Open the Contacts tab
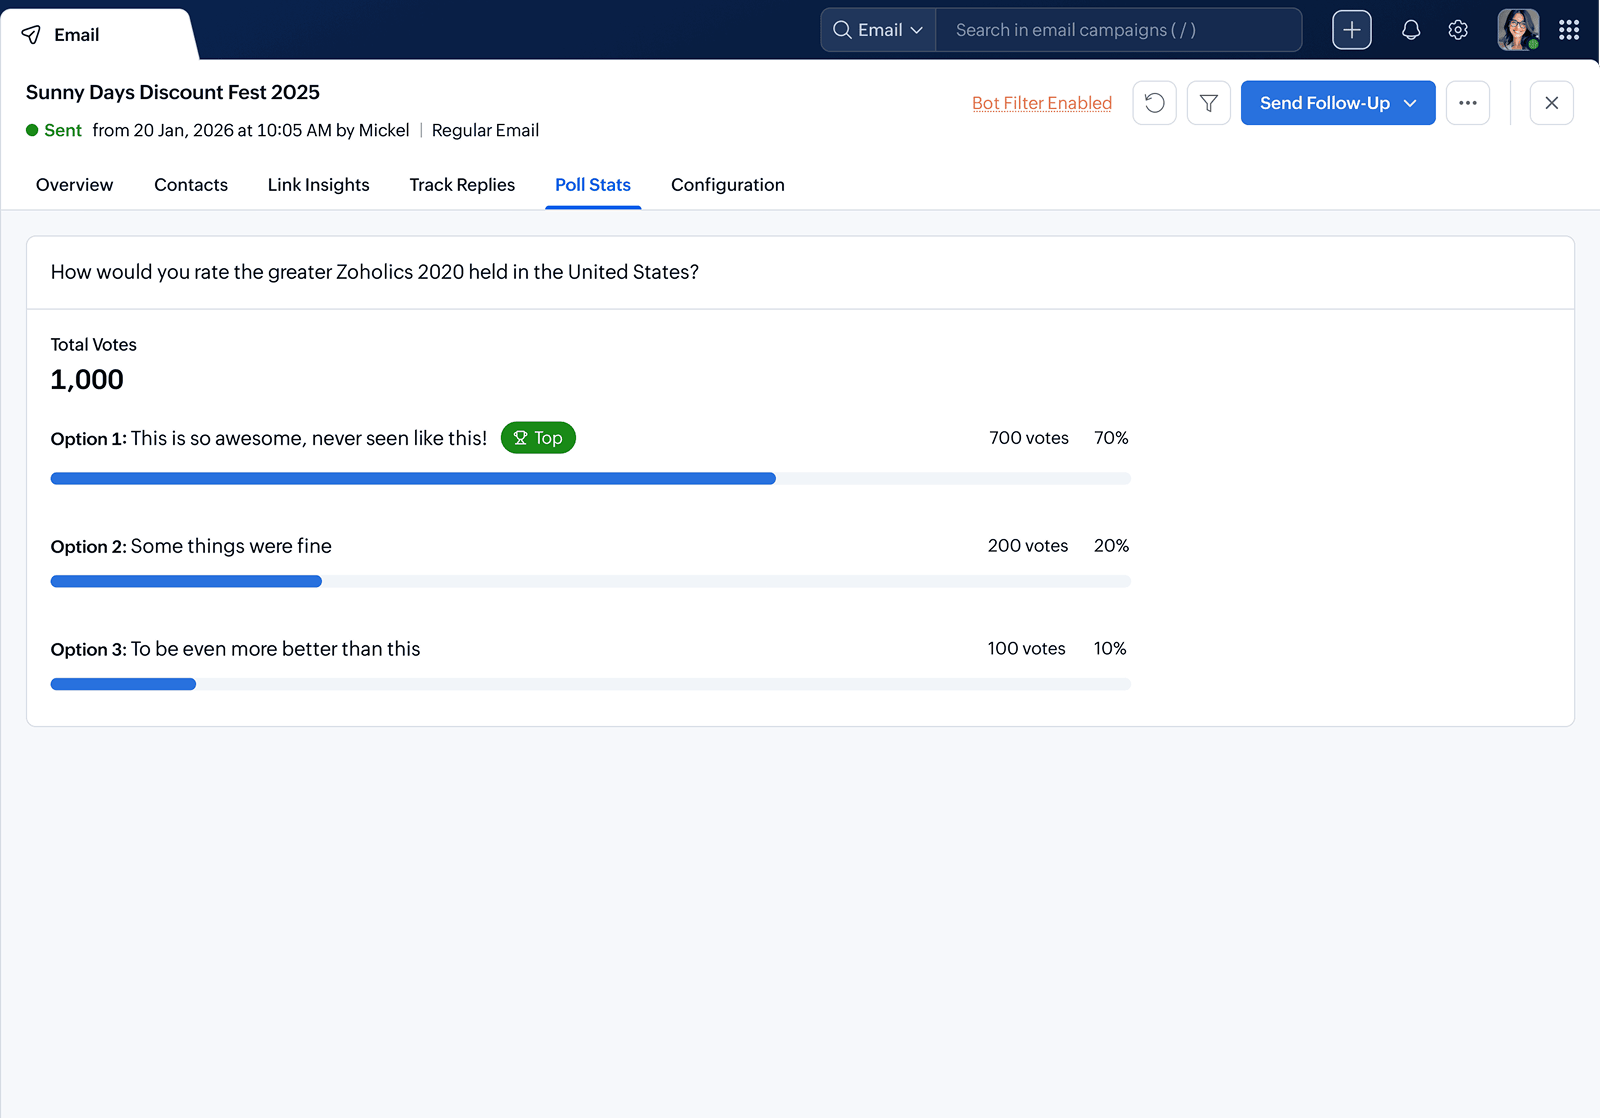The width and height of the screenshot is (1600, 1118). (191, 185)
